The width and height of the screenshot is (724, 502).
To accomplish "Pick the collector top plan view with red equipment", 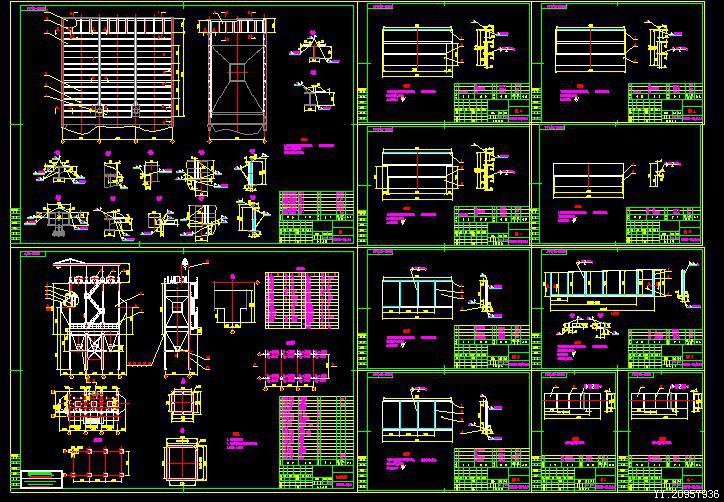I will (90, 409).
